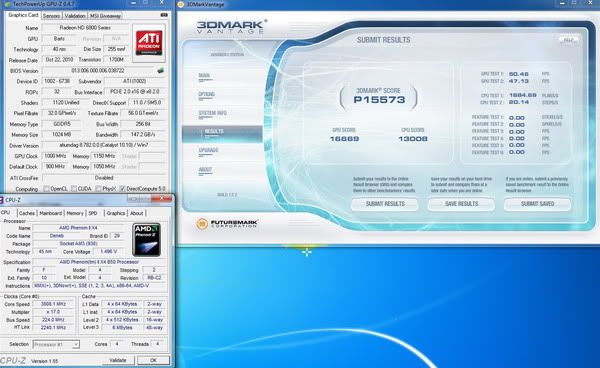The image size is (600, 368).
Task: Select the CPU tab in CPU-Z
Action: point(6,212)
